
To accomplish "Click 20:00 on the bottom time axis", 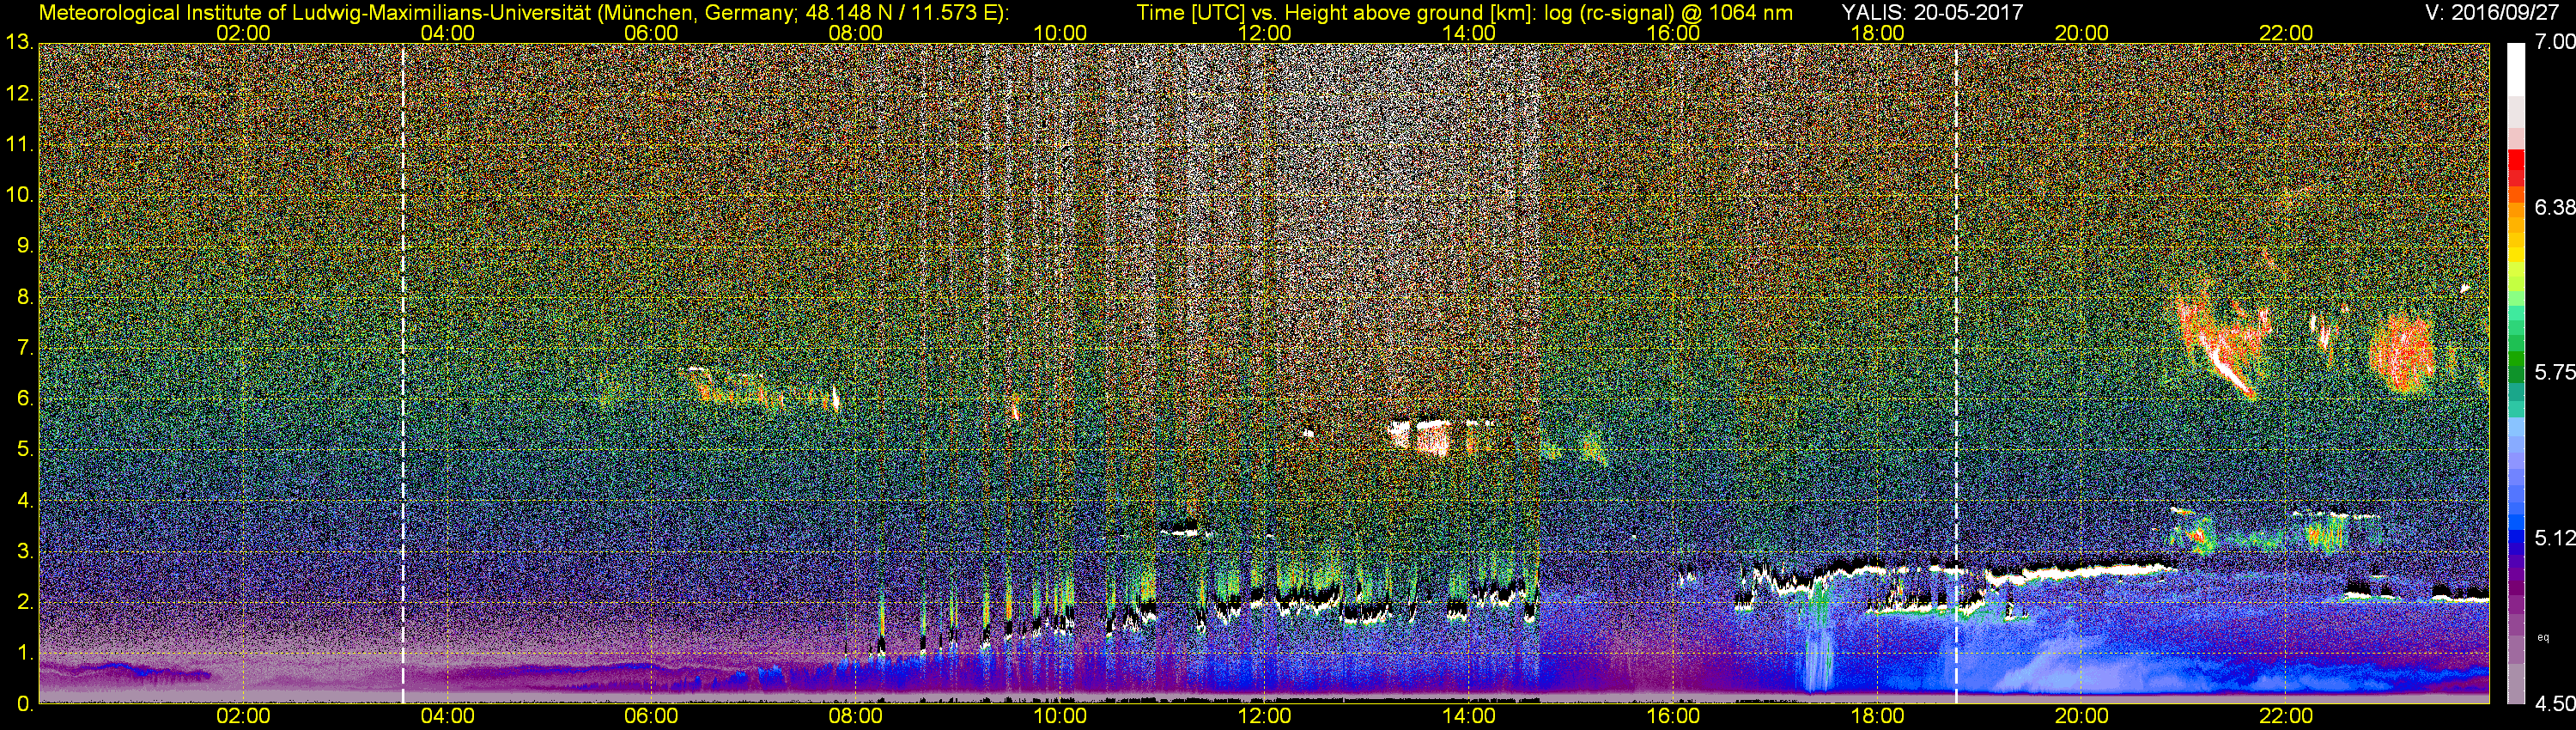I will 2082,716.
